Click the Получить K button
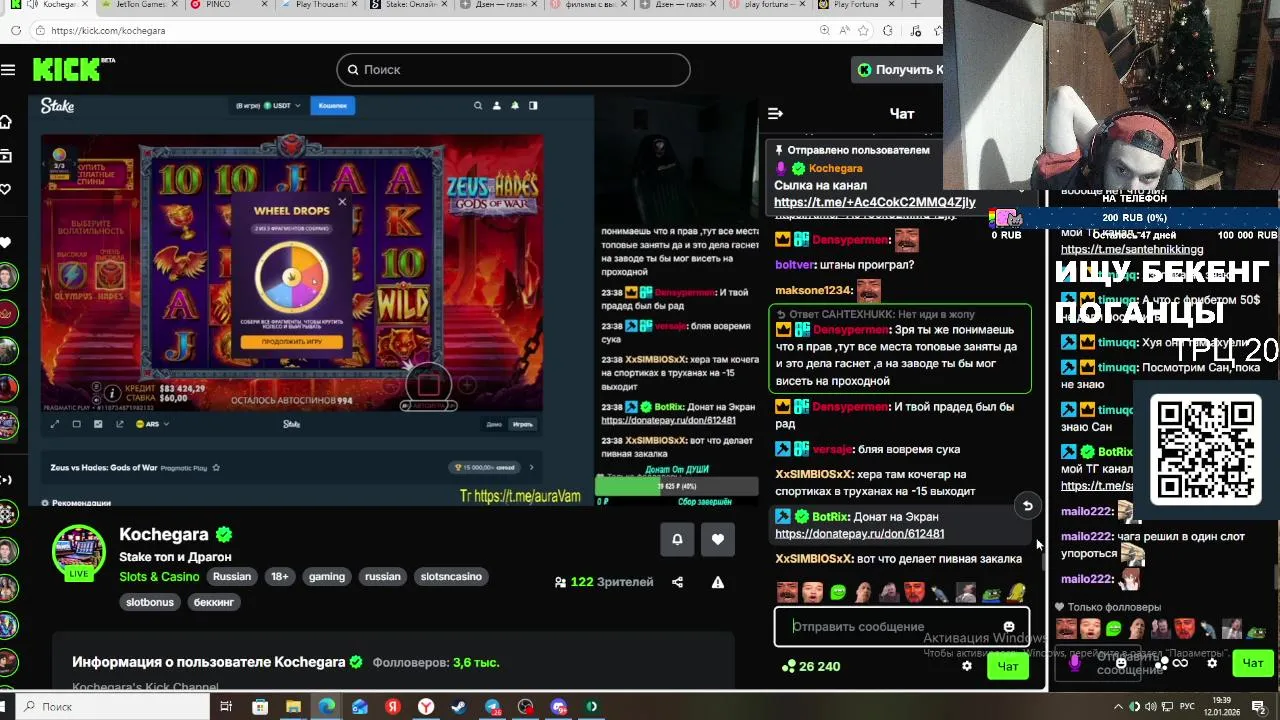 coord(897,69)
